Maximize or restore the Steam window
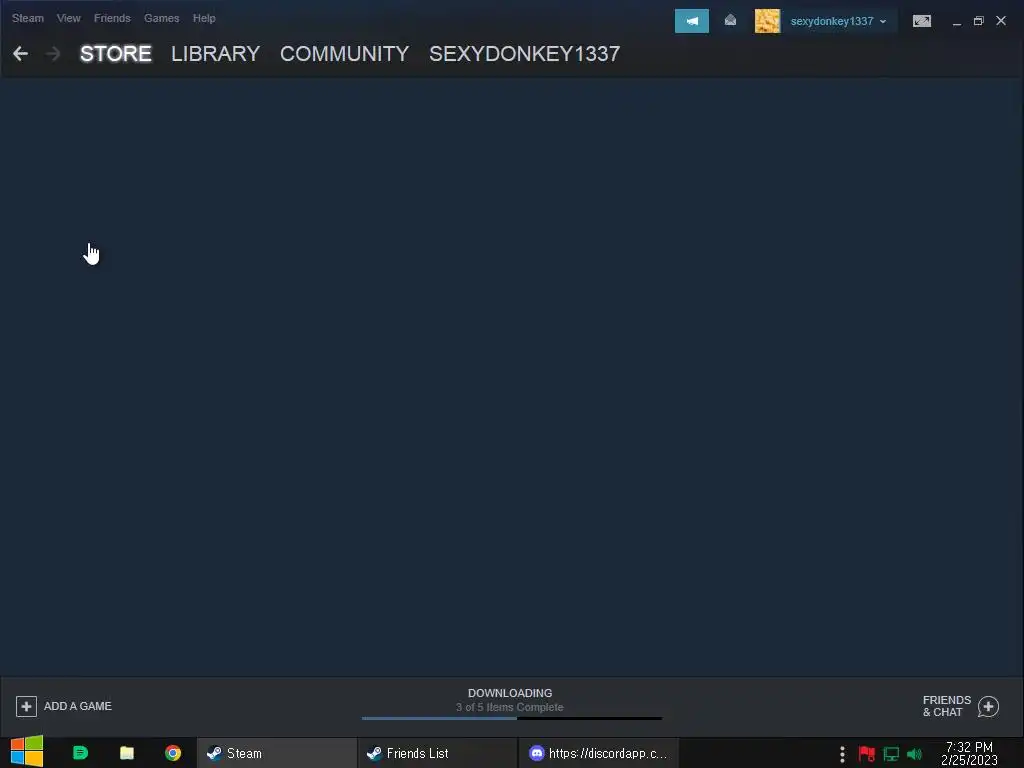 pos(978,21)
